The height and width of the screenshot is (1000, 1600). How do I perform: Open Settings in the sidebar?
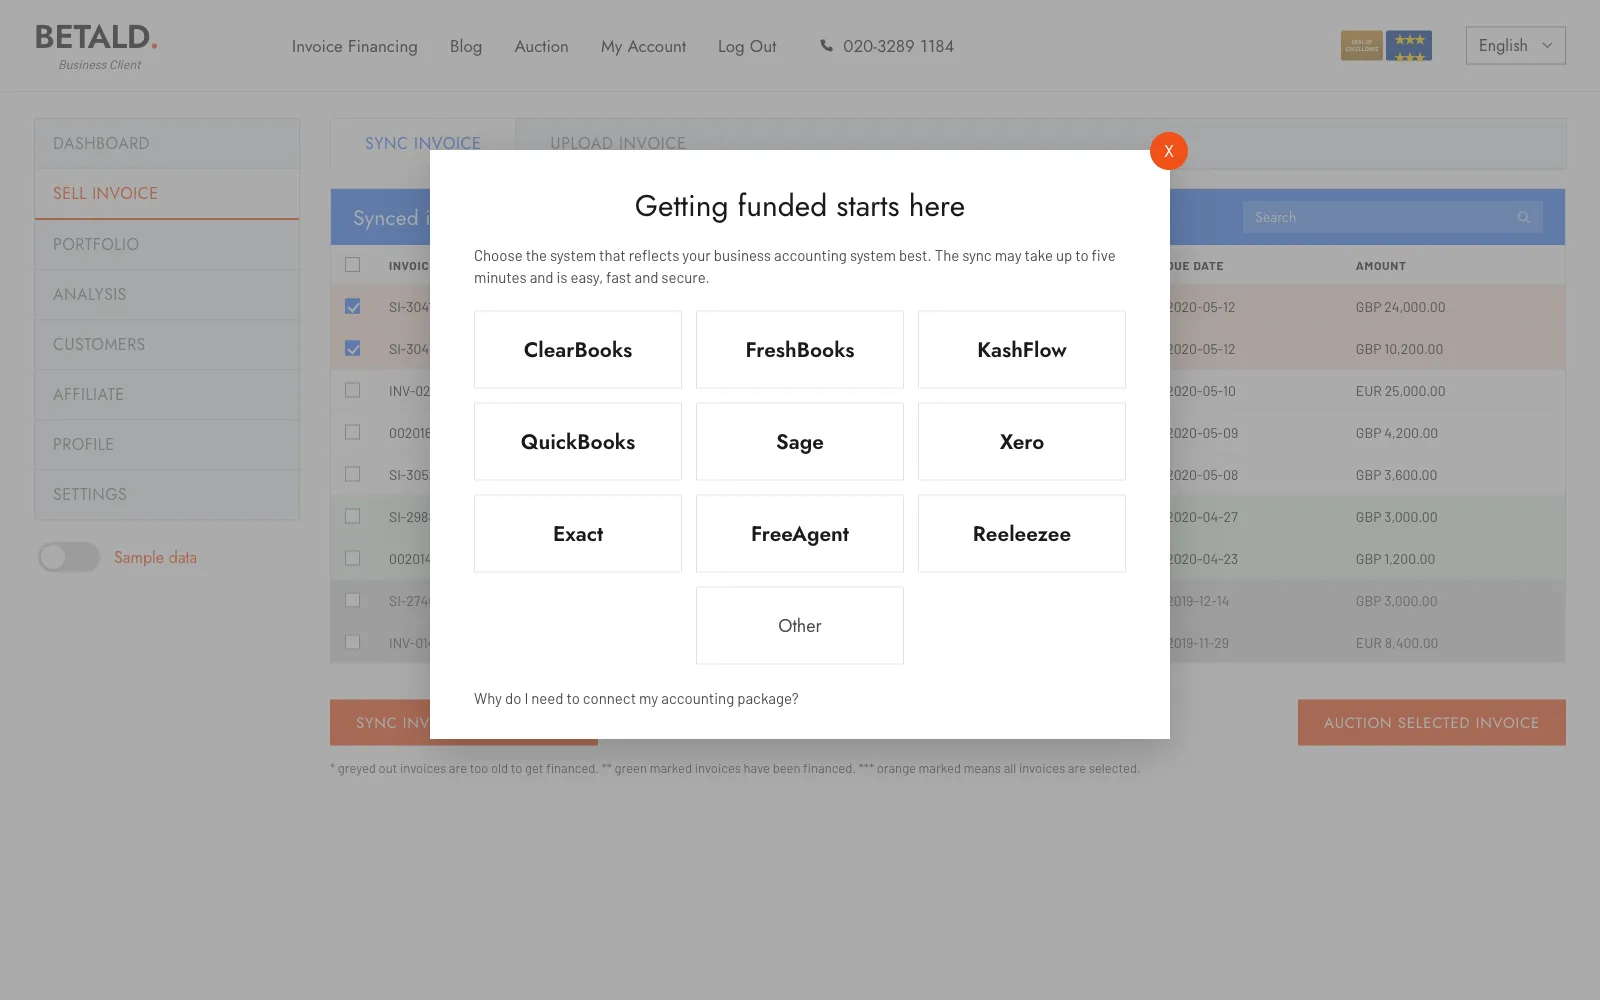click(x=167, y=494)
